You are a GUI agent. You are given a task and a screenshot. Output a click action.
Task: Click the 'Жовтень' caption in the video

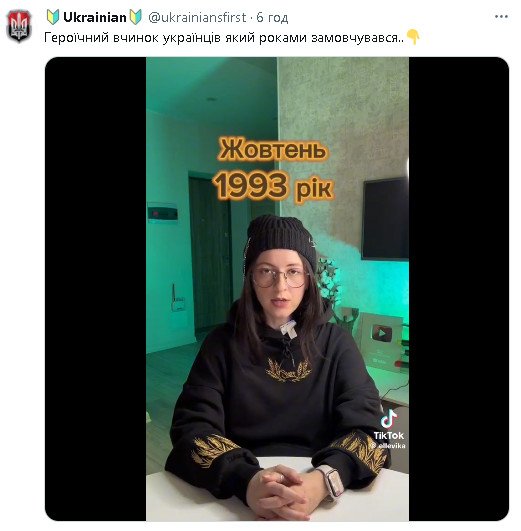[x=273, y=149]
